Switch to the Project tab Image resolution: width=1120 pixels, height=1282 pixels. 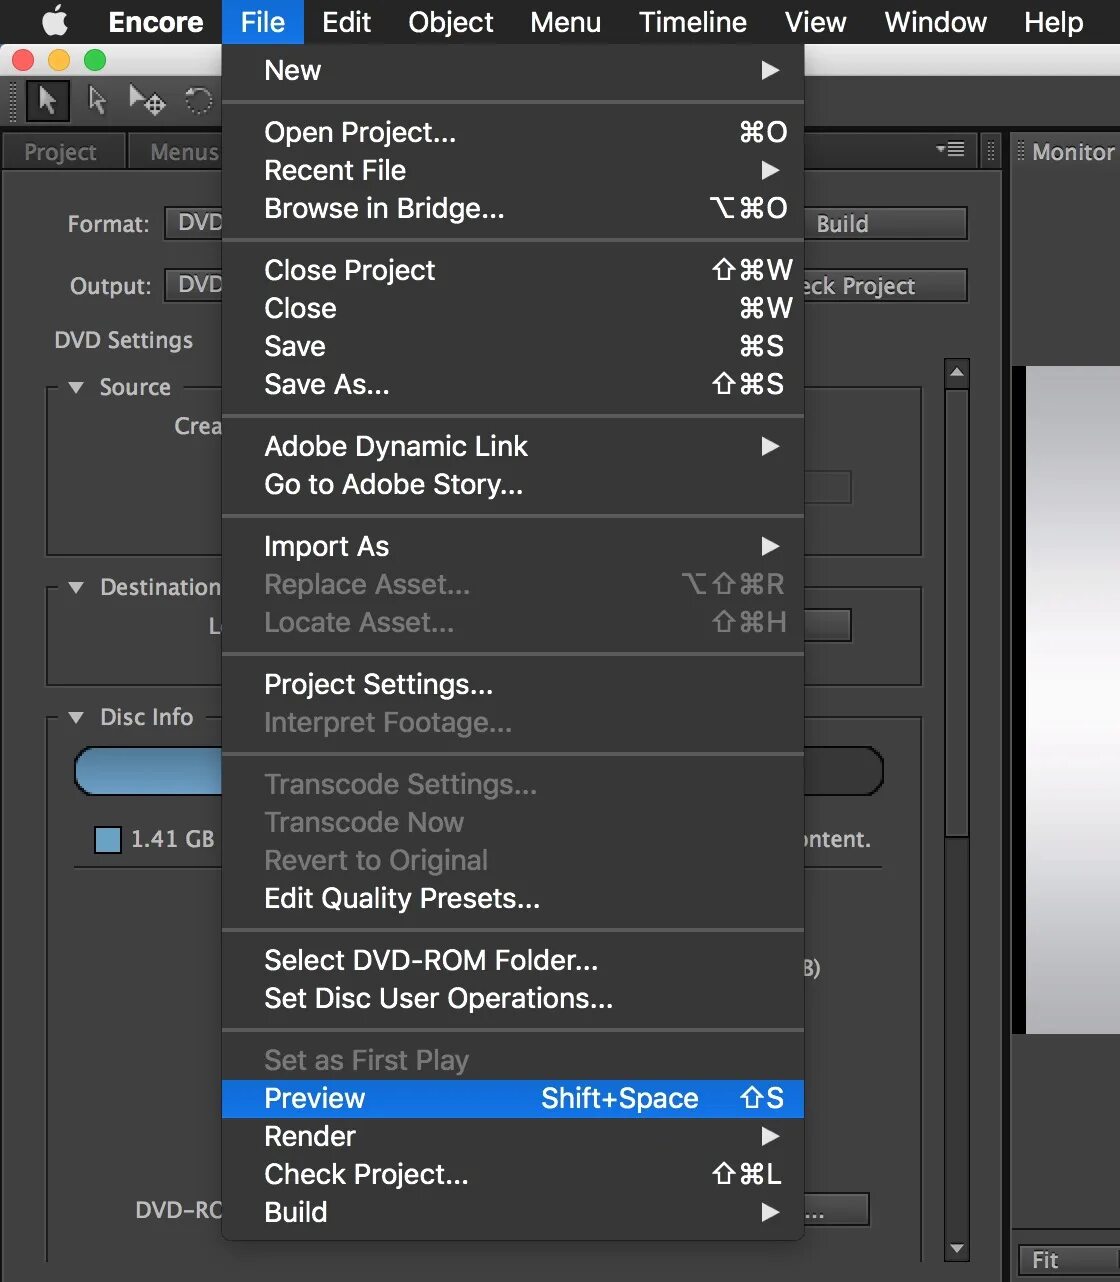pos(61,152)
